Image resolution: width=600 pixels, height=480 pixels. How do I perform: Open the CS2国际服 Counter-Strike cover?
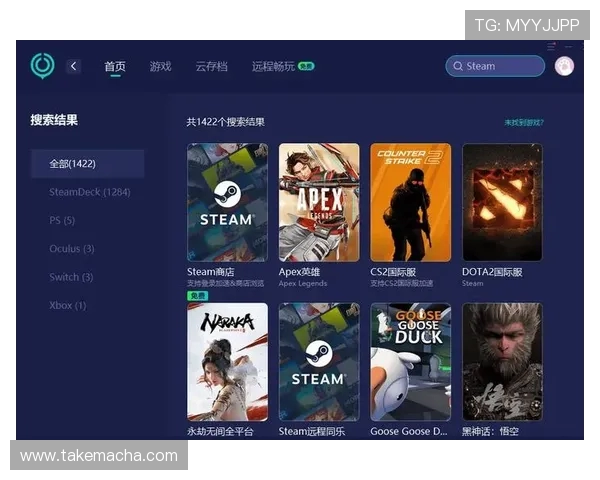(x=410, y=203)
